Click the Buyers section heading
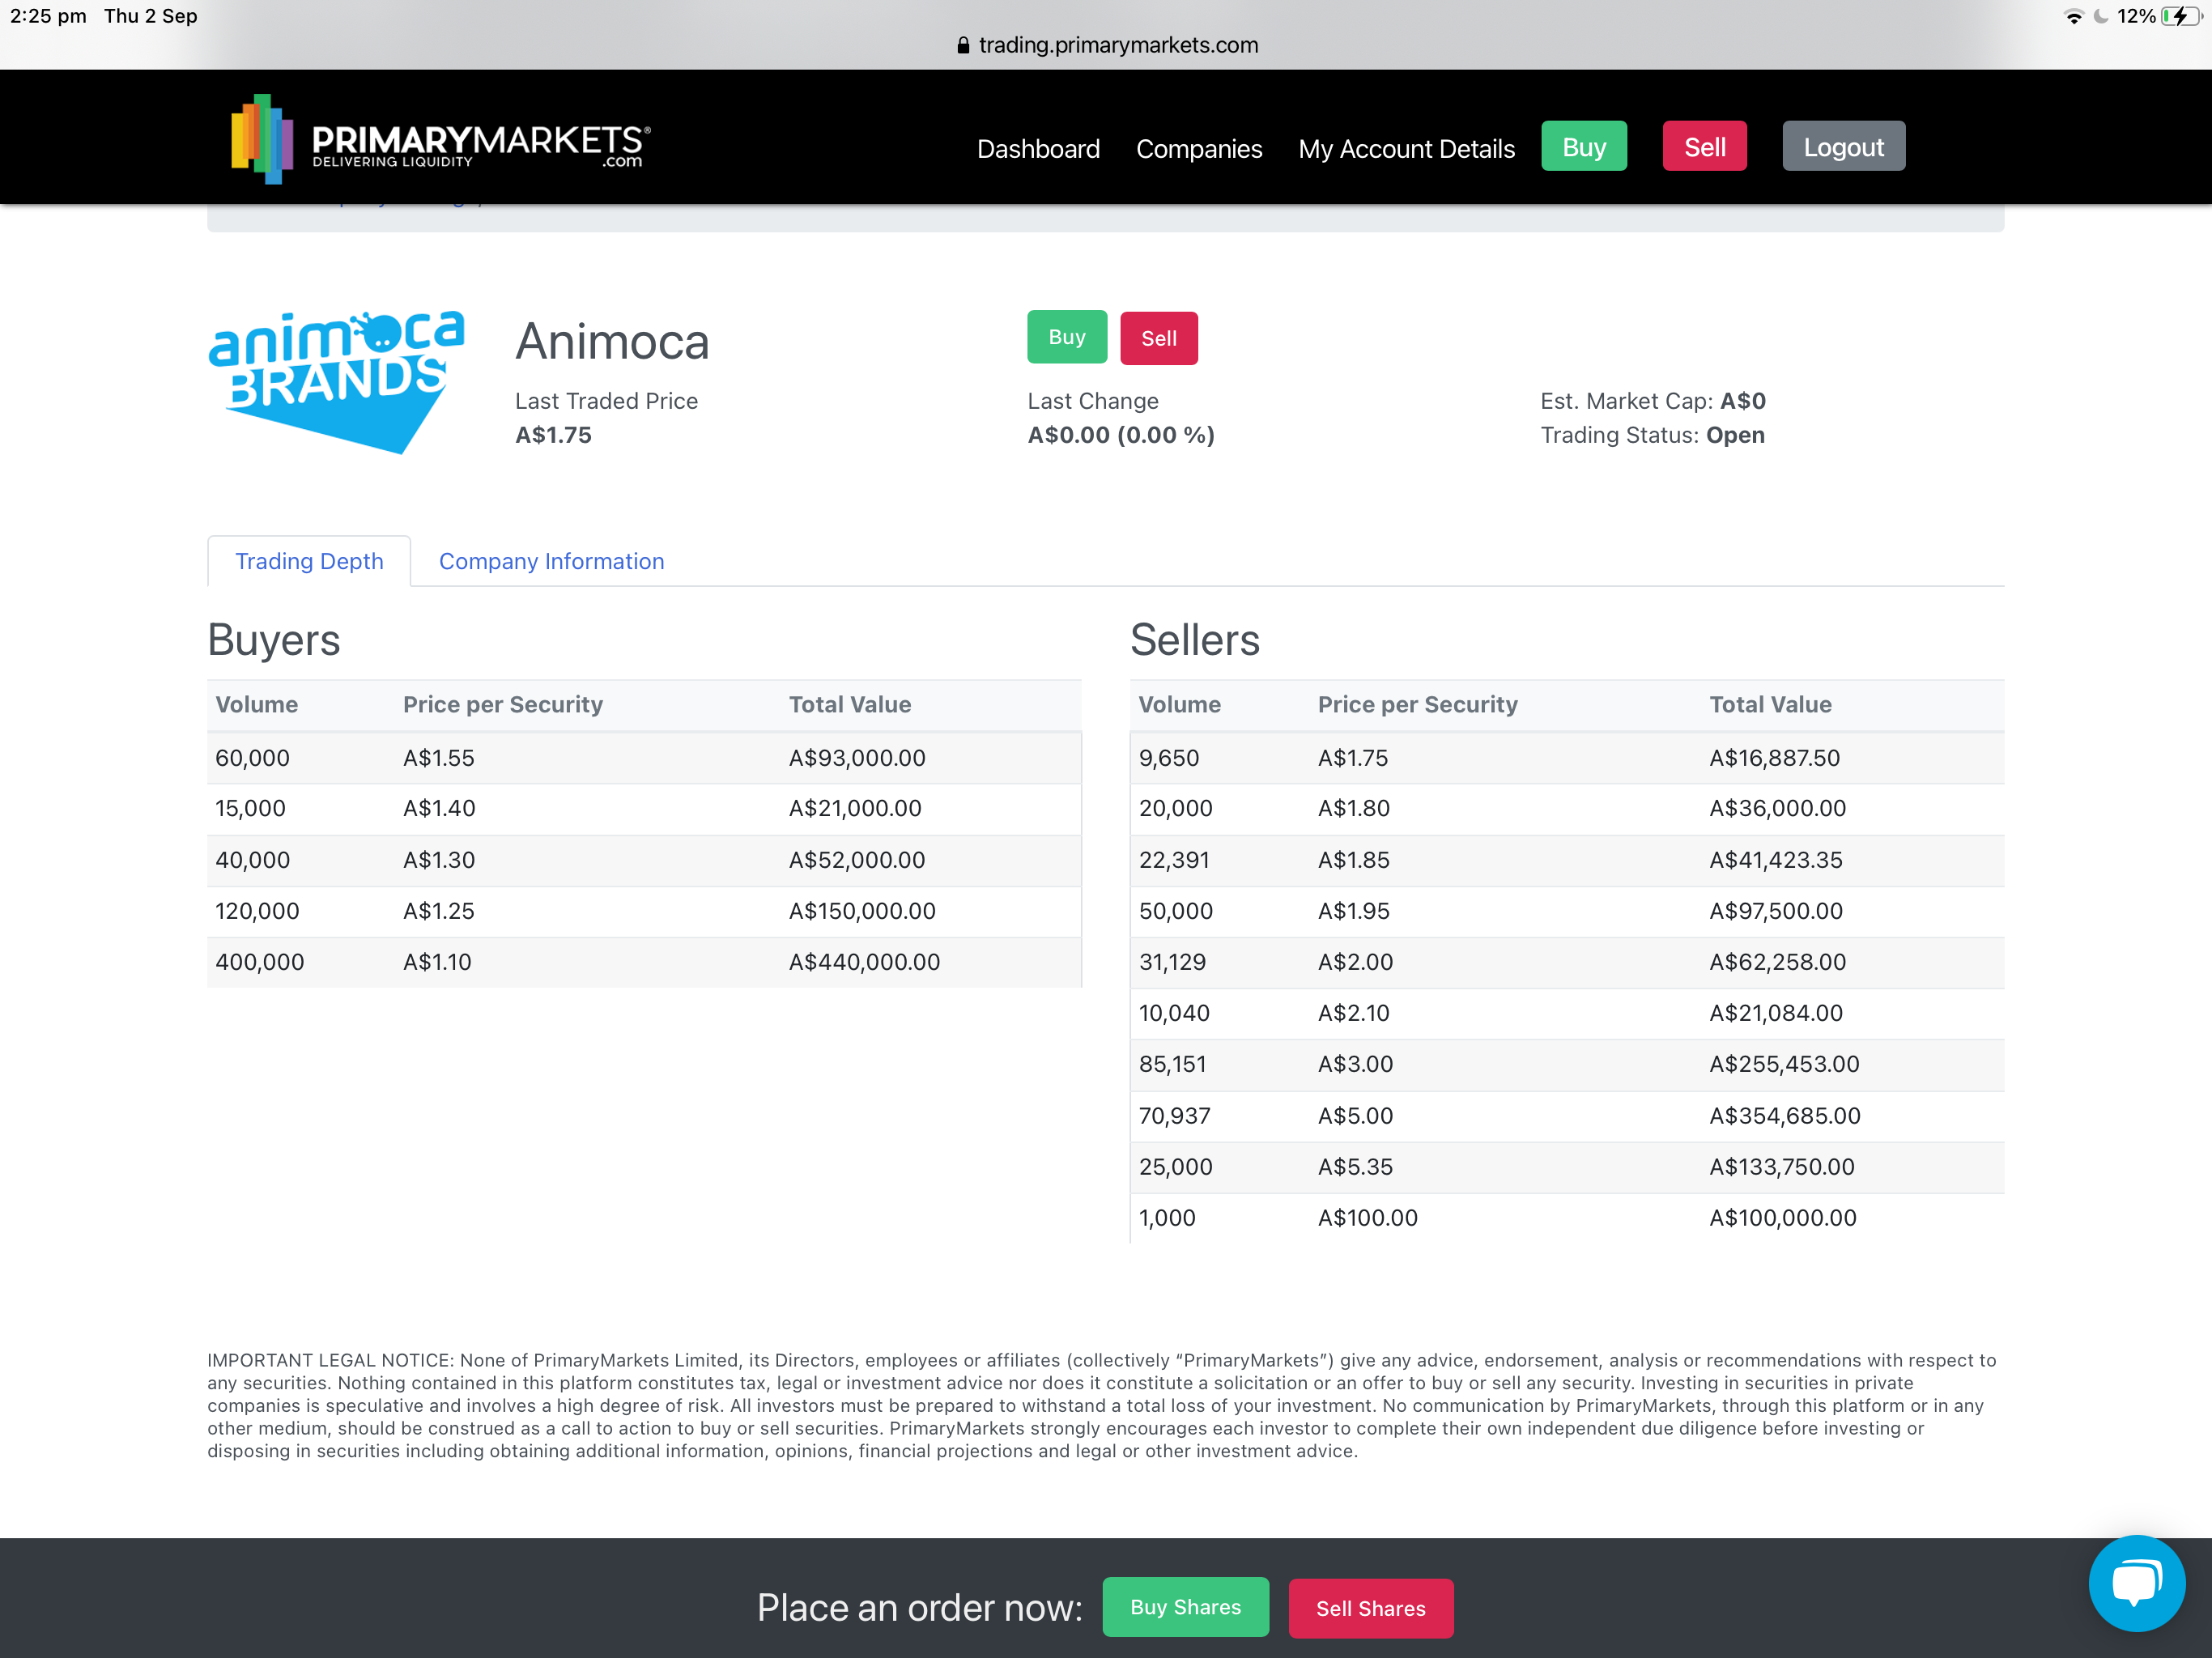The height and width of the screenshot is (1658, 2212). tap(273, 640)
